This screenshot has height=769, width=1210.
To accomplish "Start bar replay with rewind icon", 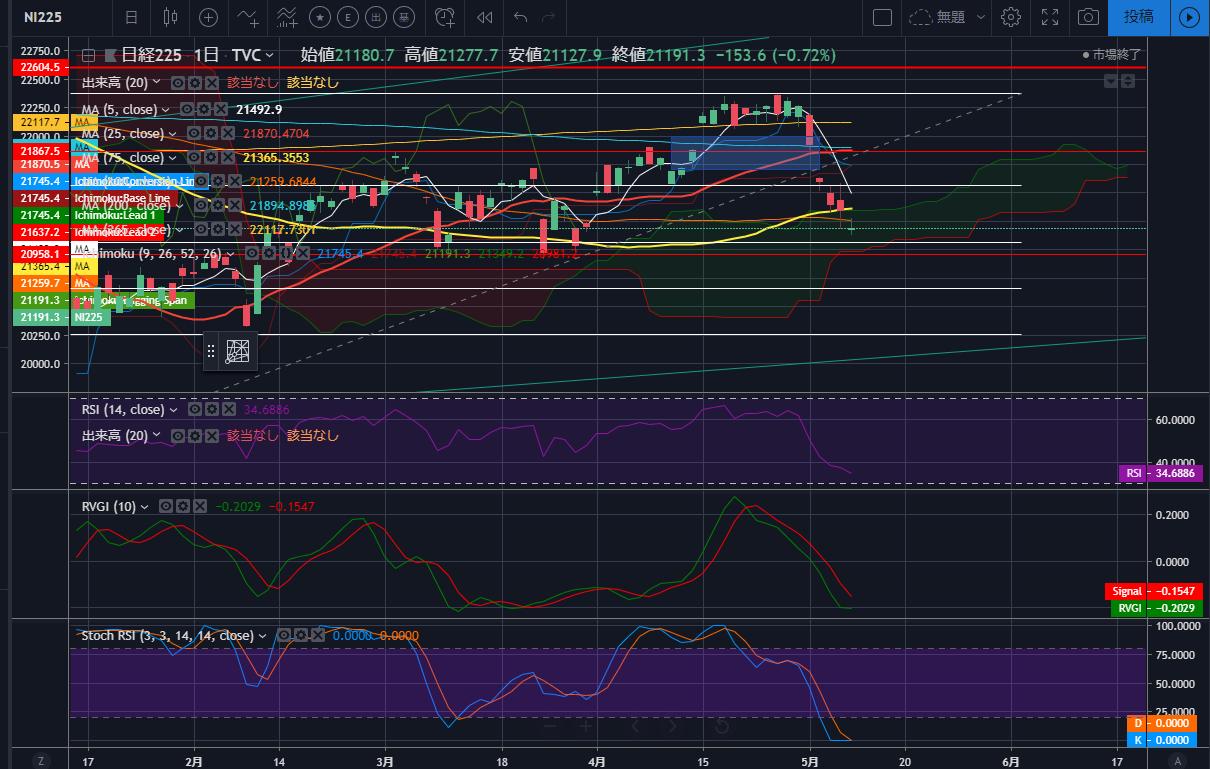I will point(485,17).
